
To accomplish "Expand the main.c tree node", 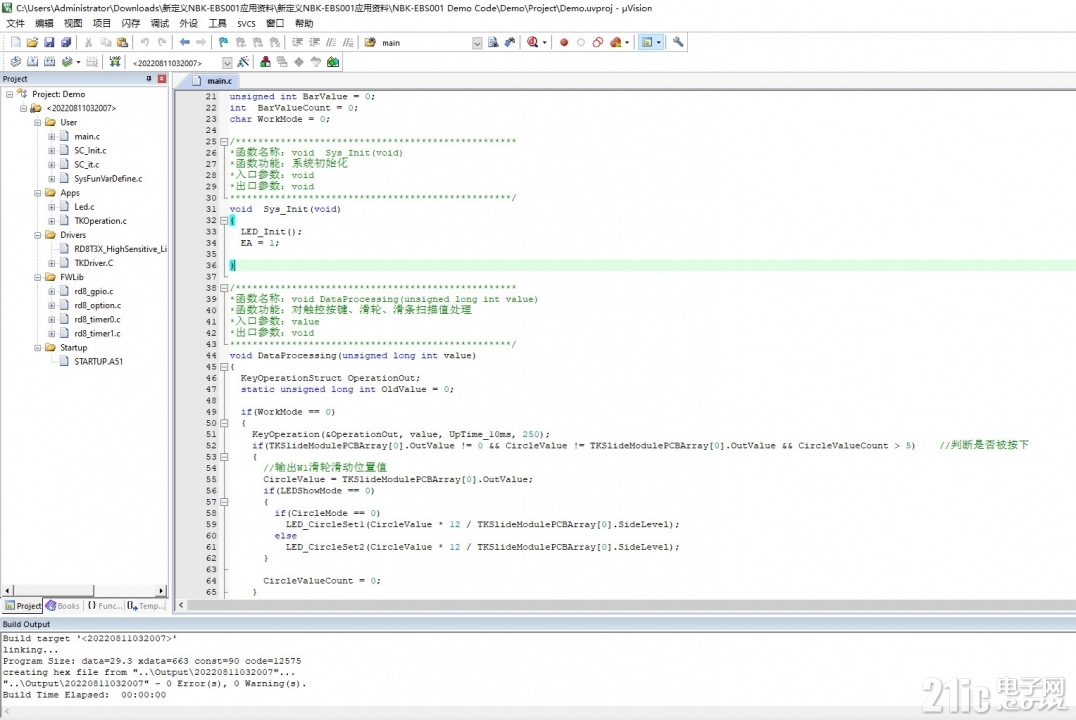I will tap(51, 137).
